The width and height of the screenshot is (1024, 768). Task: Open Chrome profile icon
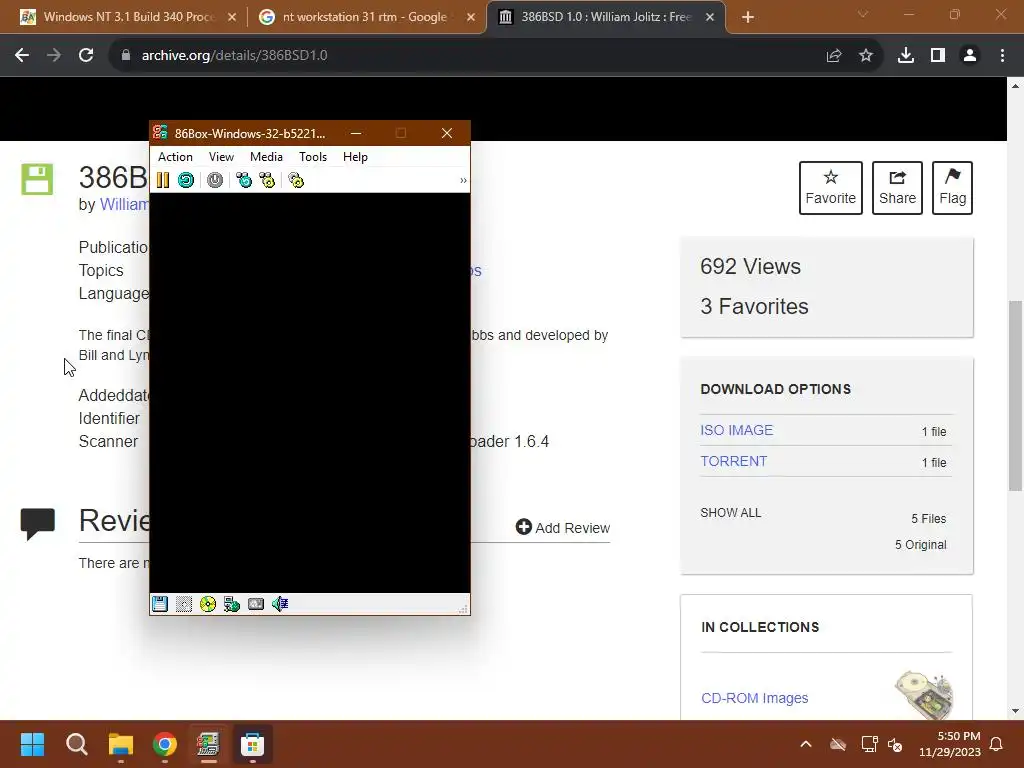970,56
